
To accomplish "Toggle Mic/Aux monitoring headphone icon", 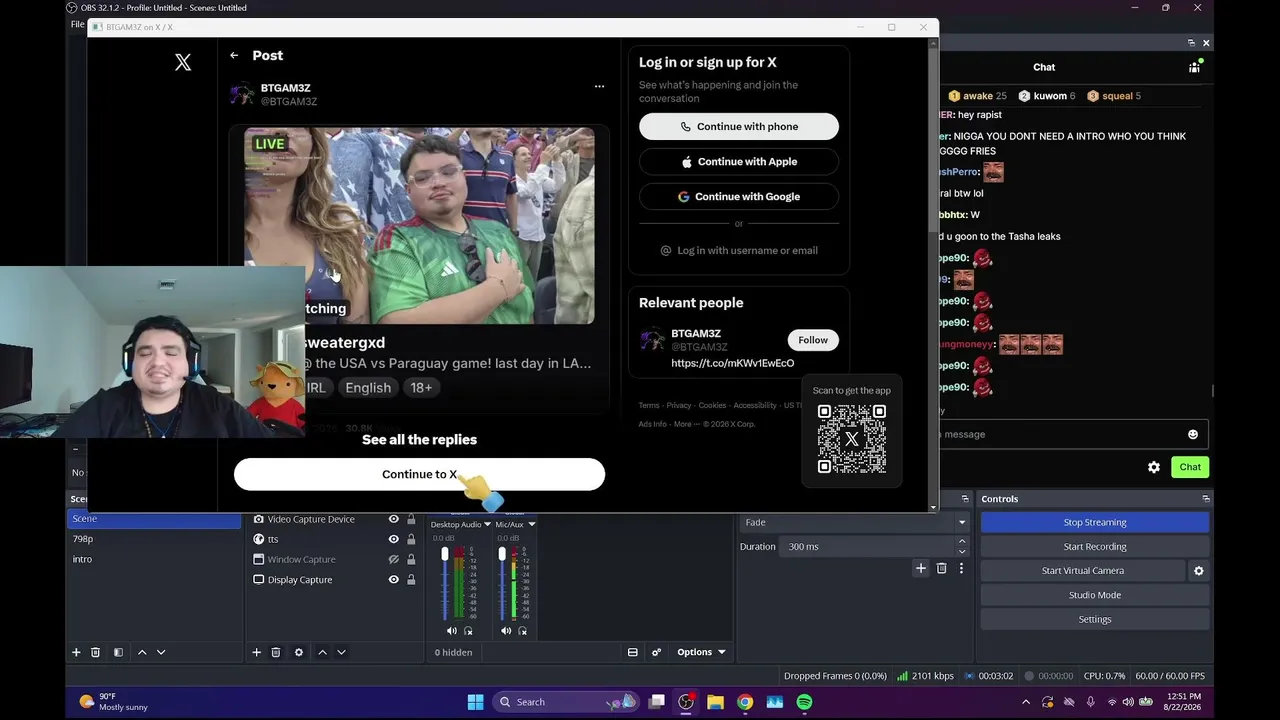I will pyautogui.click(x=522, y=631).
